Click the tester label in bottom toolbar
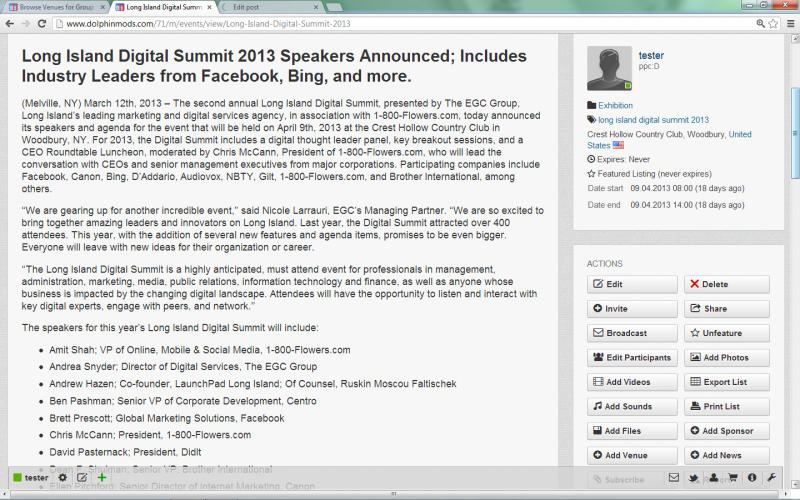800x500 pixels. click(36, 478)
